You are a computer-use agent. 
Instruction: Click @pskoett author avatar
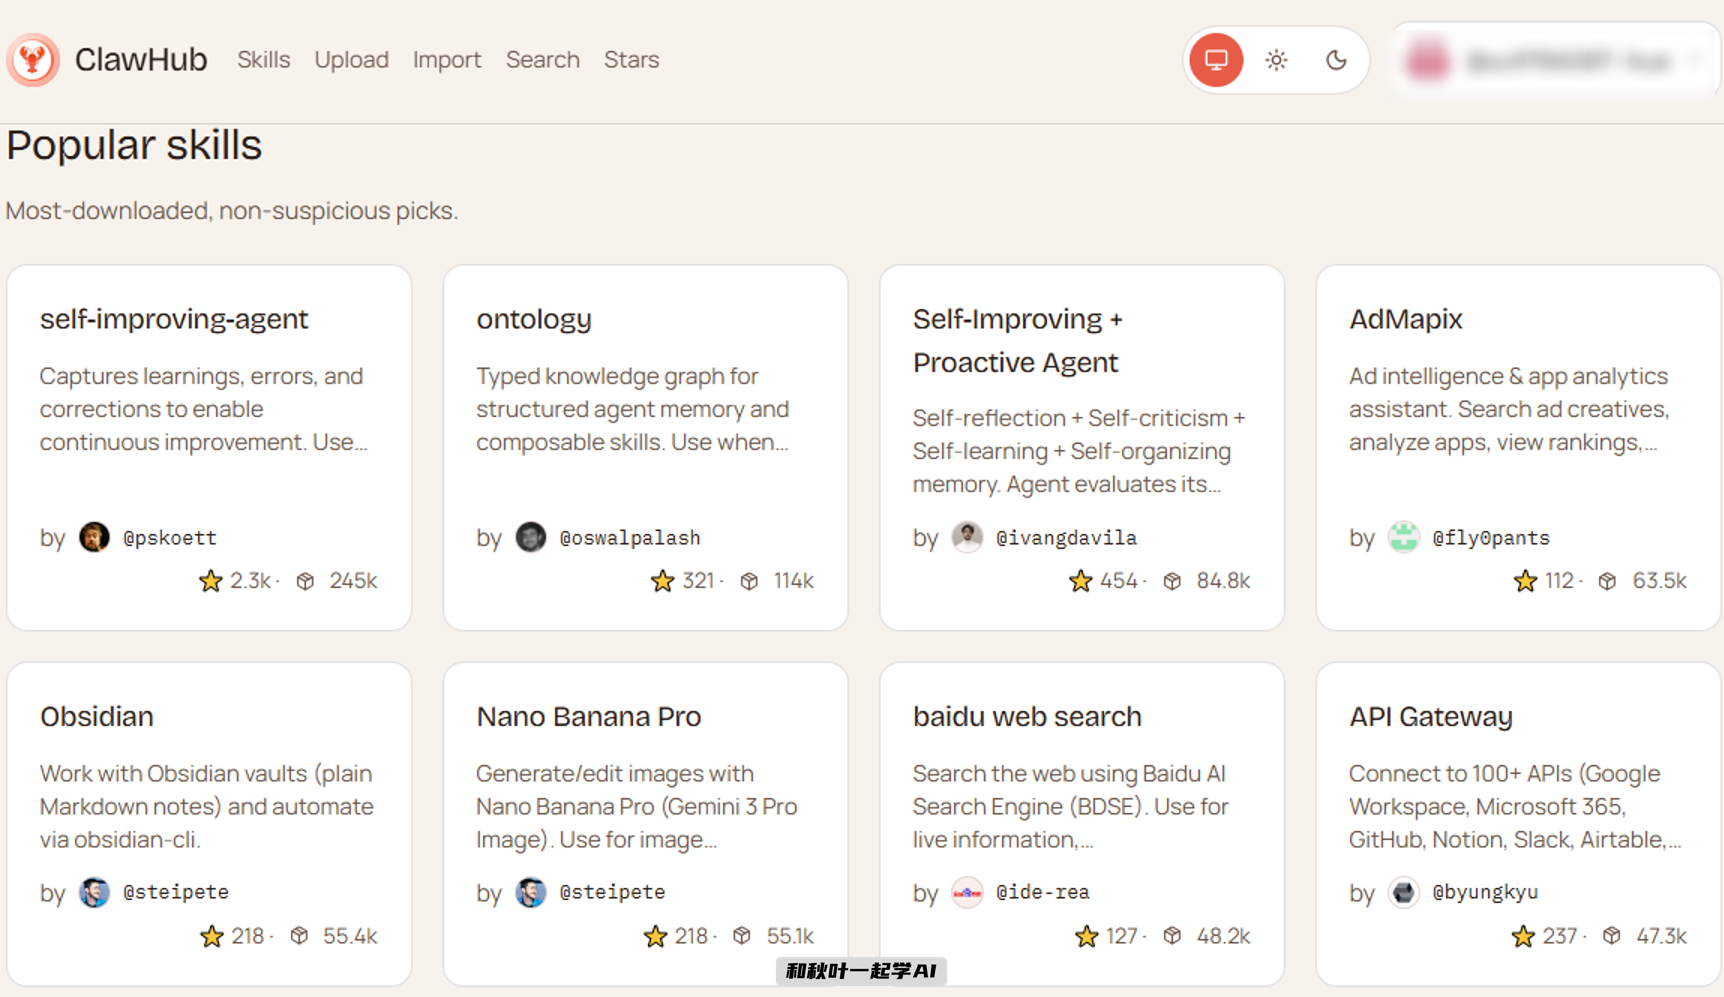(94, 537)
